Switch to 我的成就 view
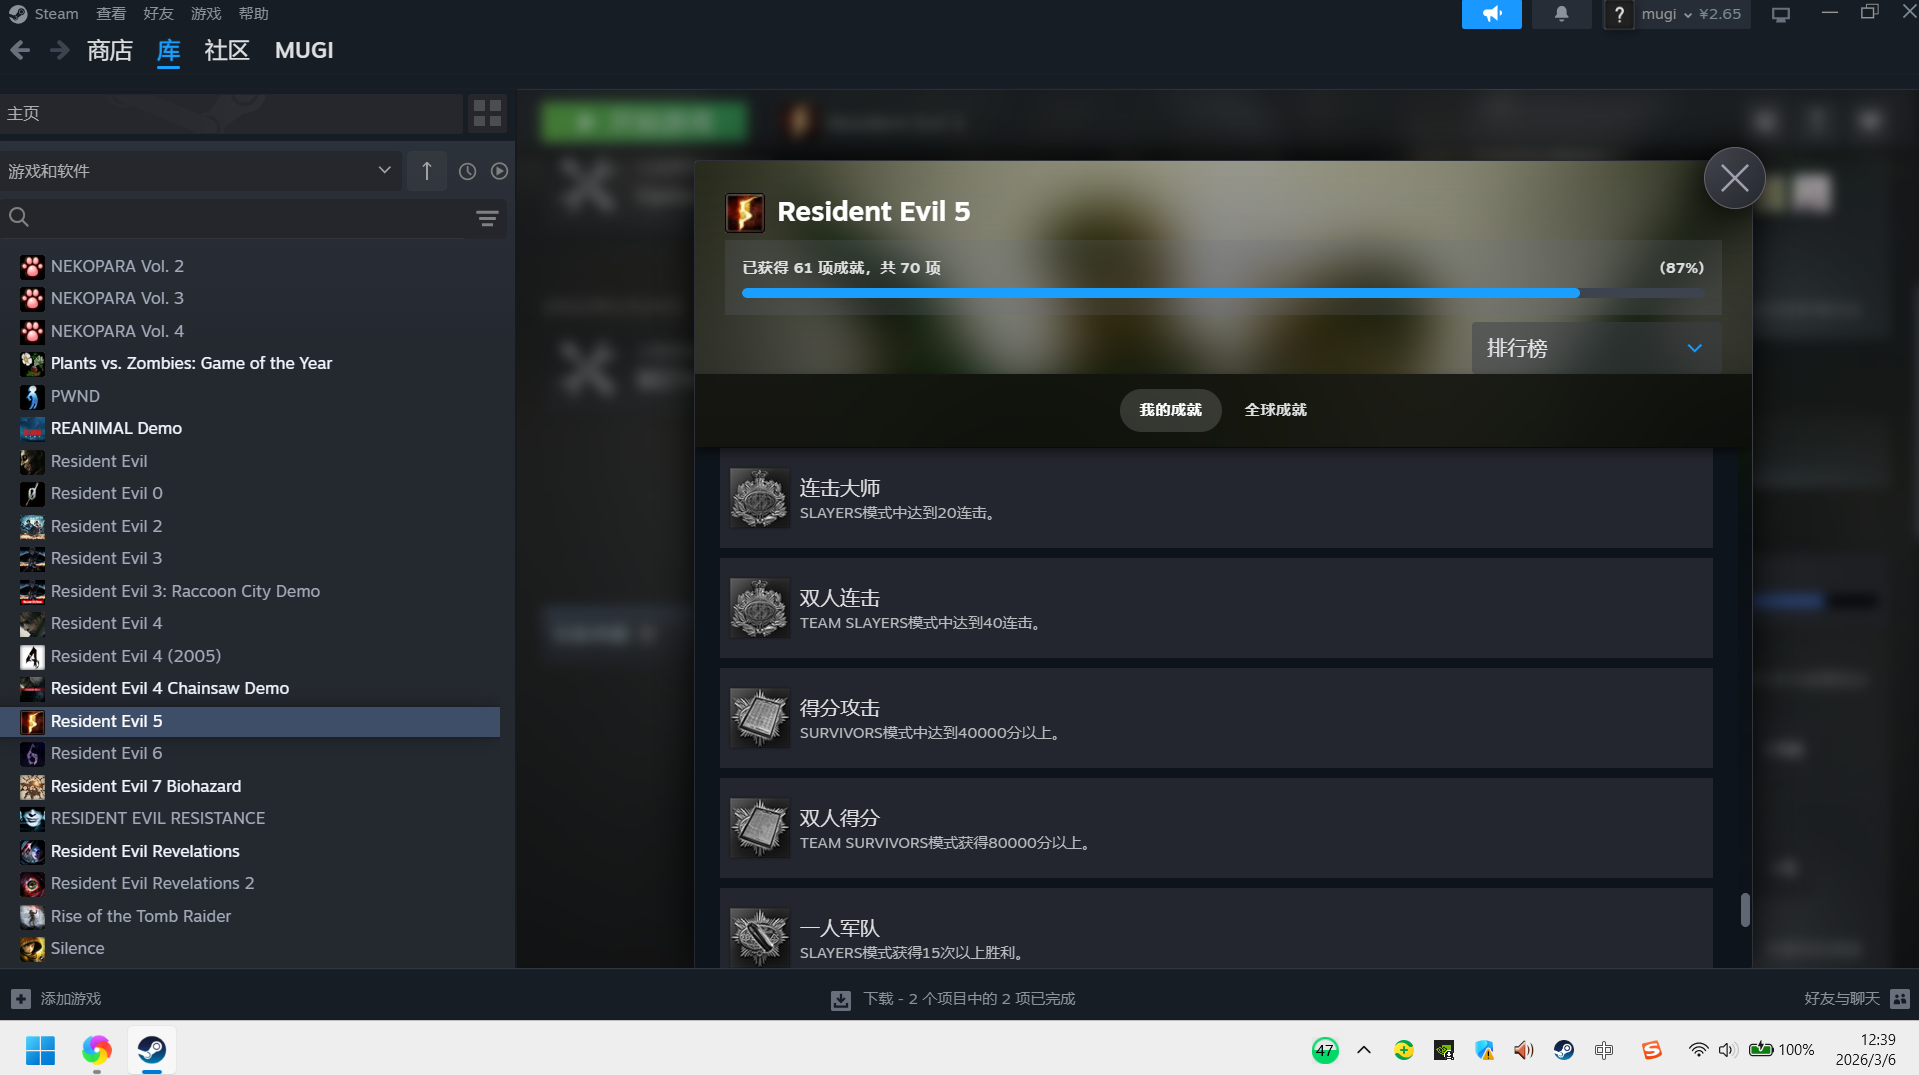1919x1075 pixels. (1170, 410)
